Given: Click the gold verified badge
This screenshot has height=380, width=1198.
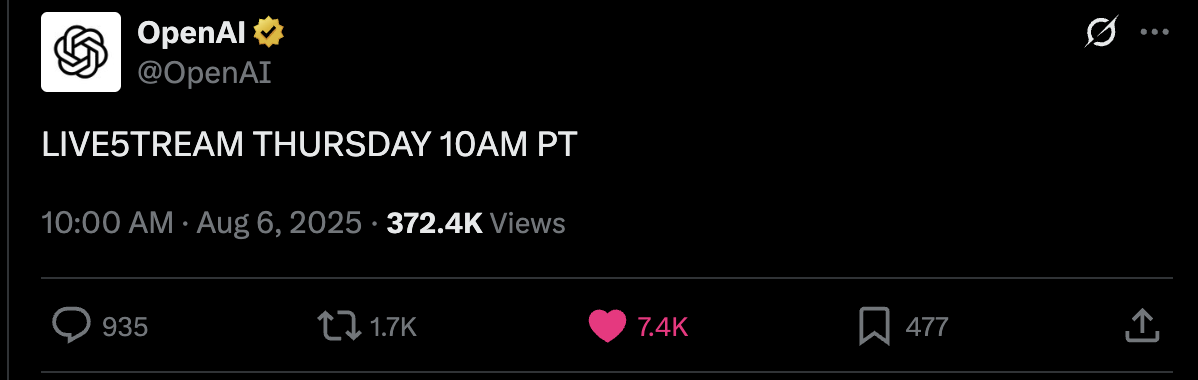Looking at the screenshot, I should tap(269, 34).
